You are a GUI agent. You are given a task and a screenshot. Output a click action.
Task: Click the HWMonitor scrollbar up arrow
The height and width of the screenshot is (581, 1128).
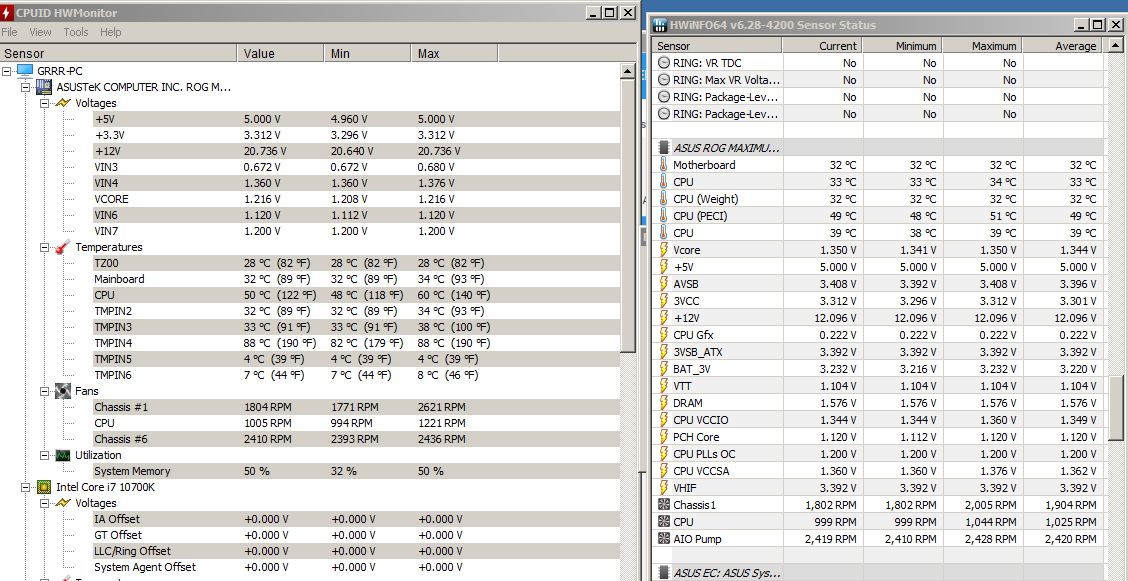tap(628, 71)
